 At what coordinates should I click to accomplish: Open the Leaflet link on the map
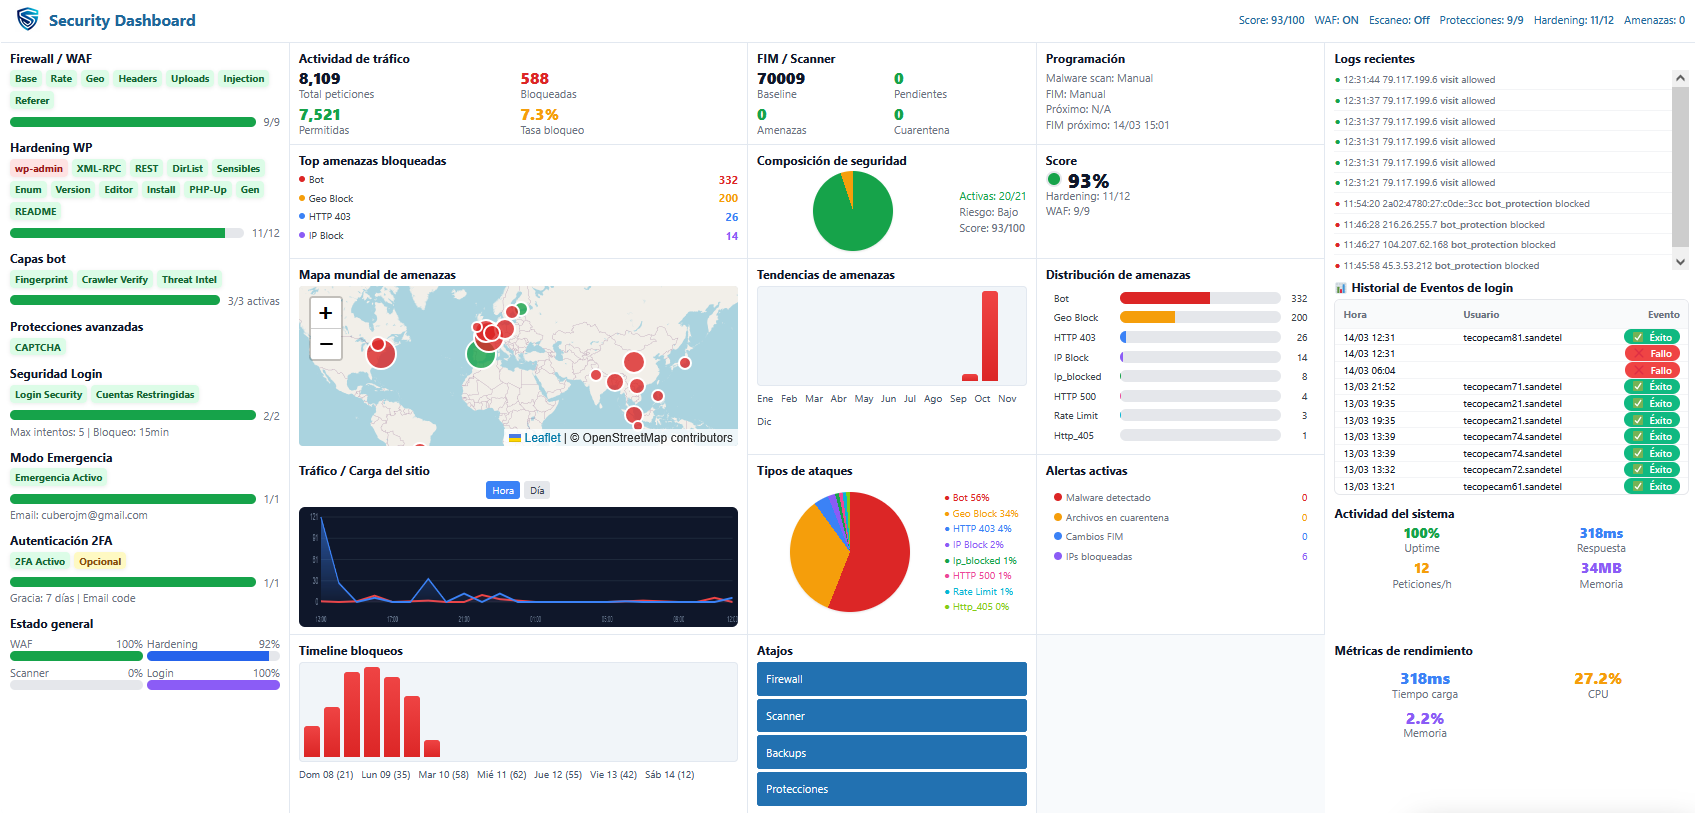coord(542,438)
